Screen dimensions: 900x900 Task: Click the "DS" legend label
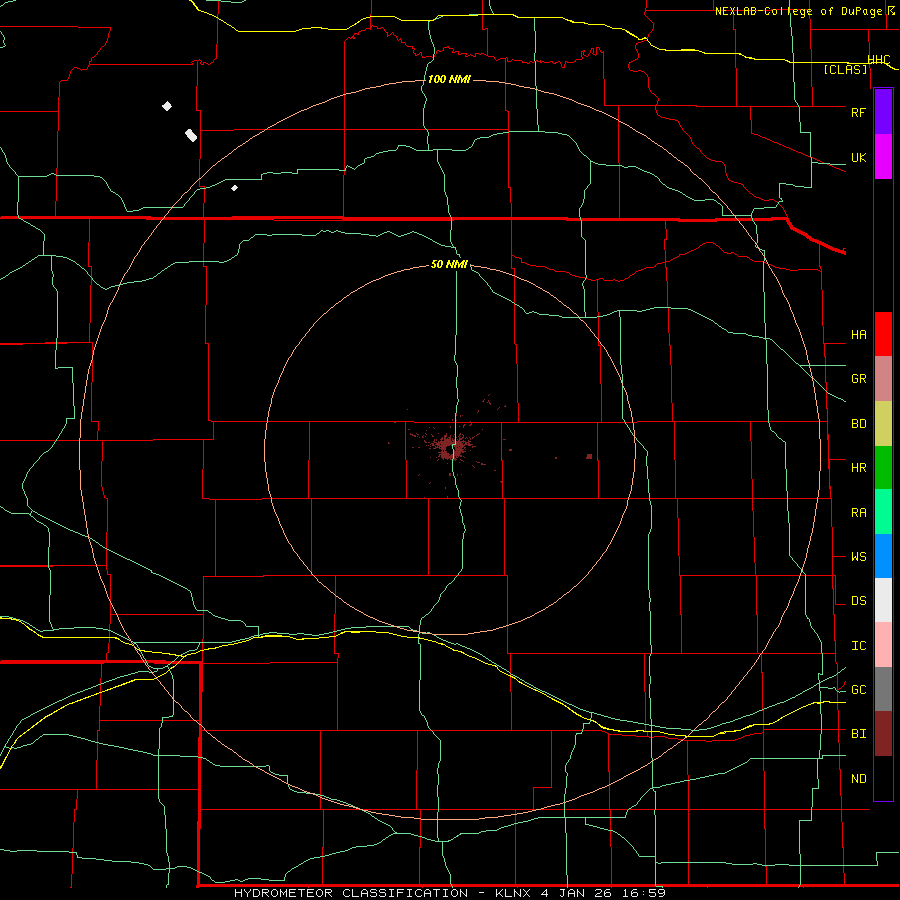[858, 601]
